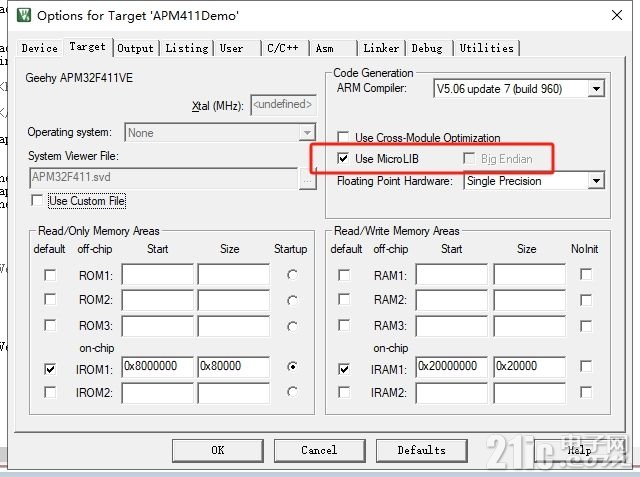Click the IRAM1 Size field 0x20000
This screenshot has height=477, width=640.
point(530,366)
